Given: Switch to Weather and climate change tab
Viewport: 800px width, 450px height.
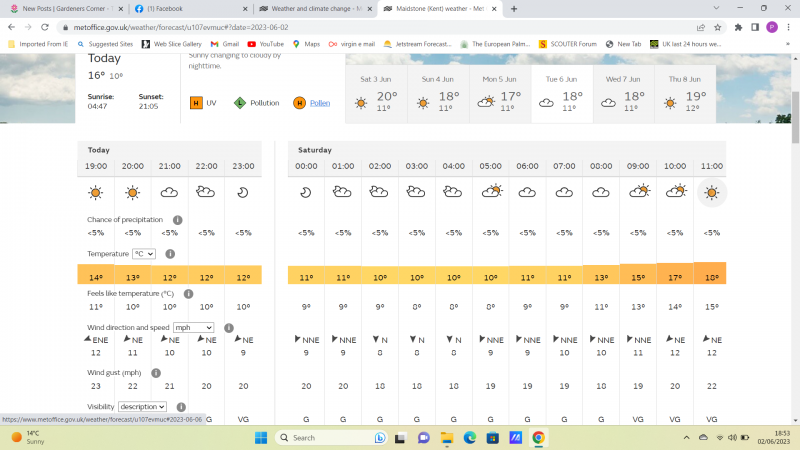Looking at the screenshot, I should click(x=314, y=9).
